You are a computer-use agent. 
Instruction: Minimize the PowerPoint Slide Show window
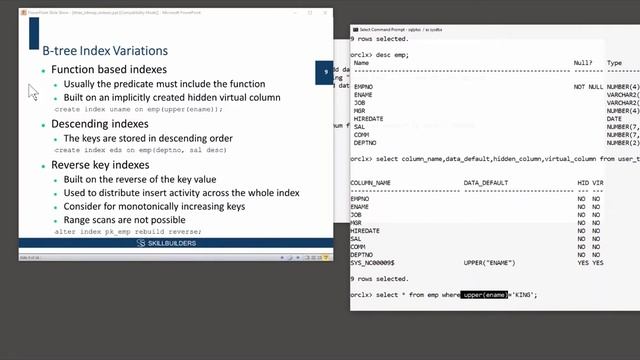tap(295, 13)
